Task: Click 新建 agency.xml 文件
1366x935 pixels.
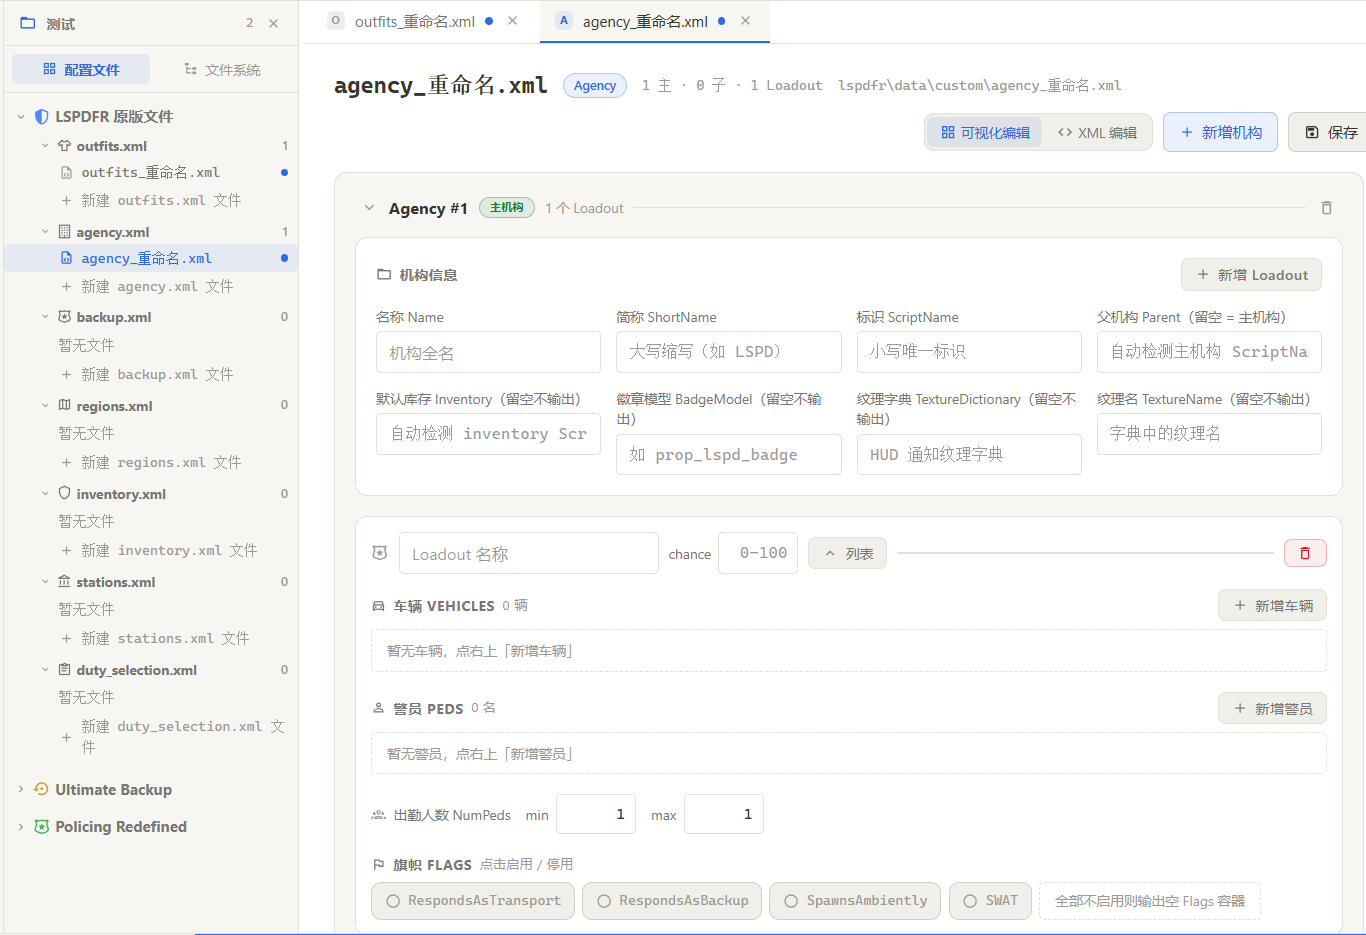Action: tap(147, 286)
